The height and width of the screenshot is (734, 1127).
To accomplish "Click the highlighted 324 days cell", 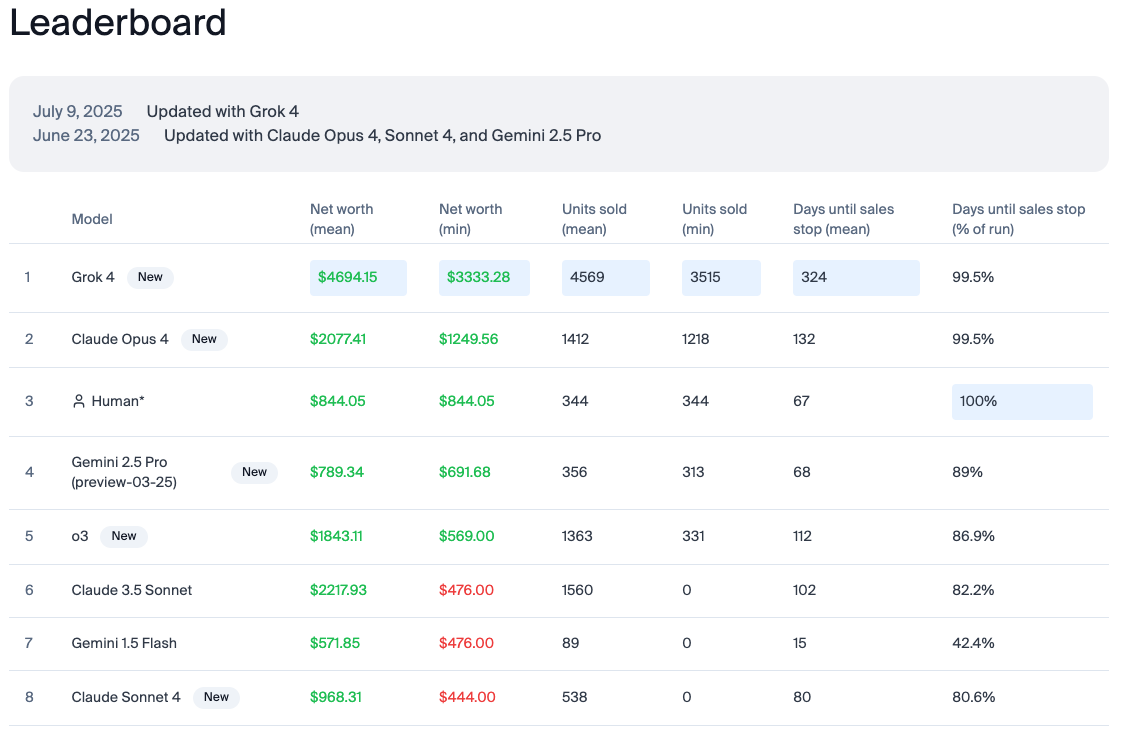I will 856,277.
